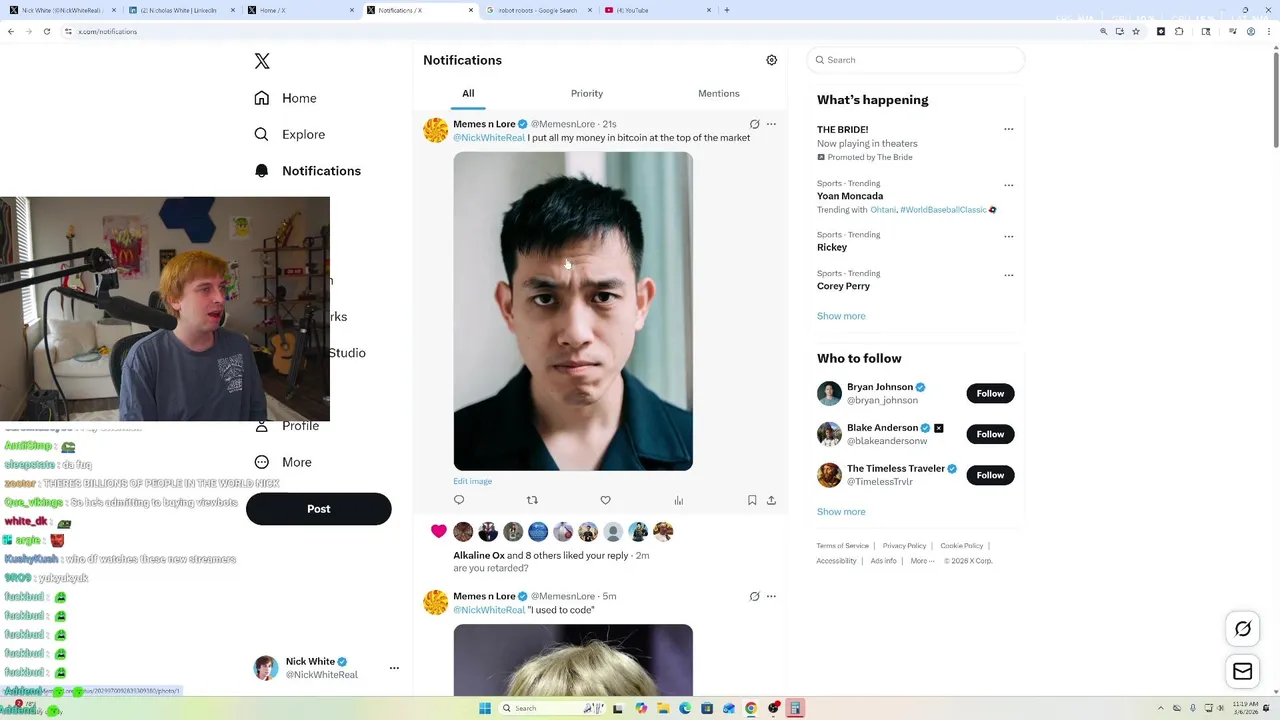Open more options for Corey Perry trend
This screenshot has width=1280, height=720.
(1008, 275)
